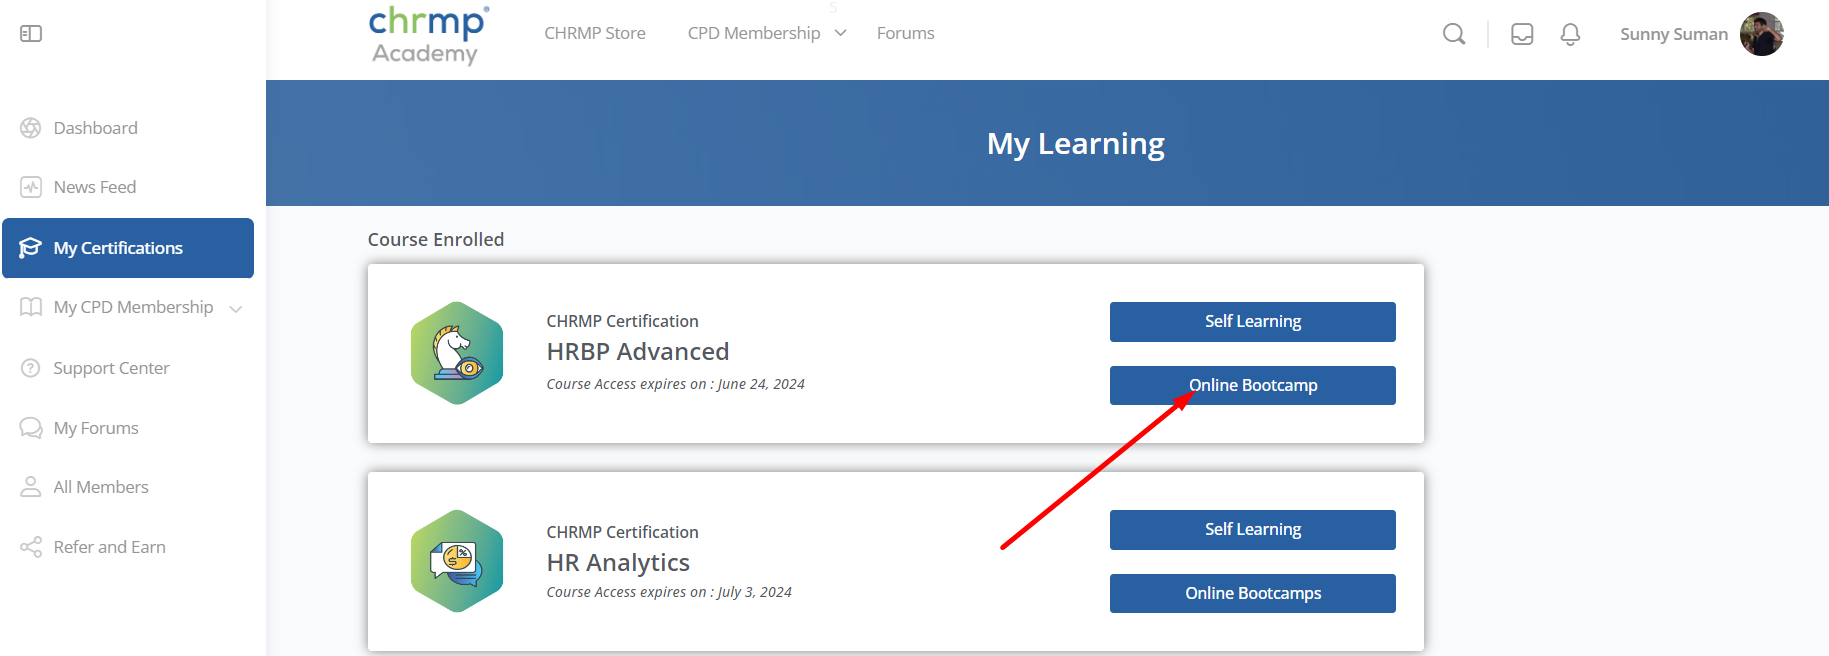The image size is (1829, 656).
Task: Open the search magnifier icon
Action: tap(1454, 34)
